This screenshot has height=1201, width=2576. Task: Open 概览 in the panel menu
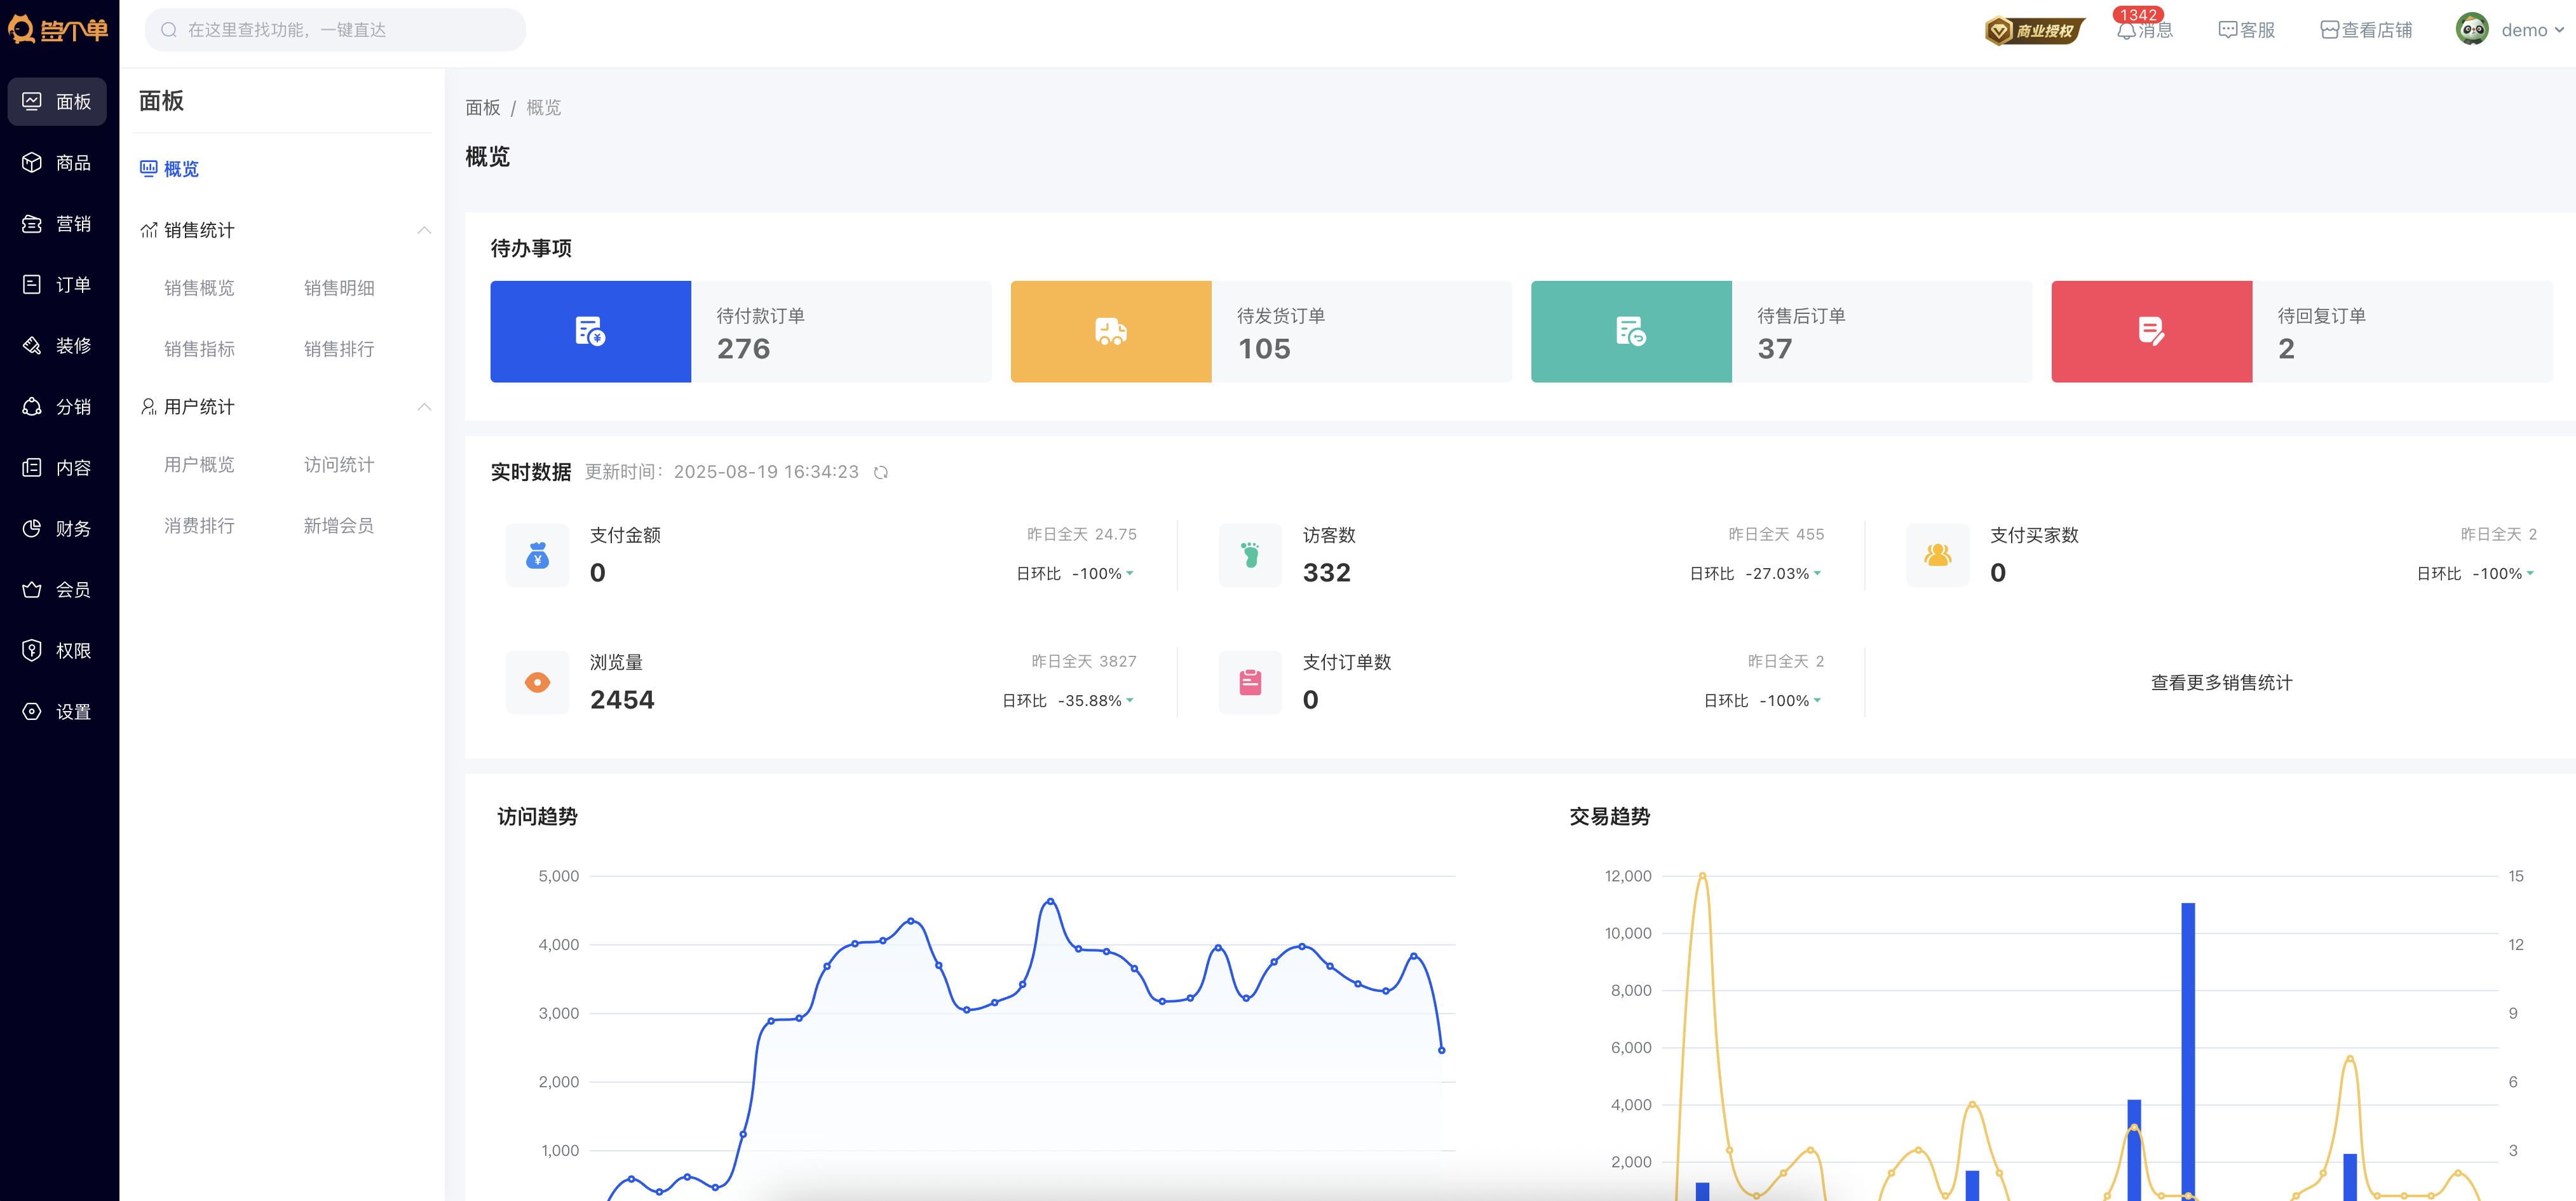tap(180, 169)
